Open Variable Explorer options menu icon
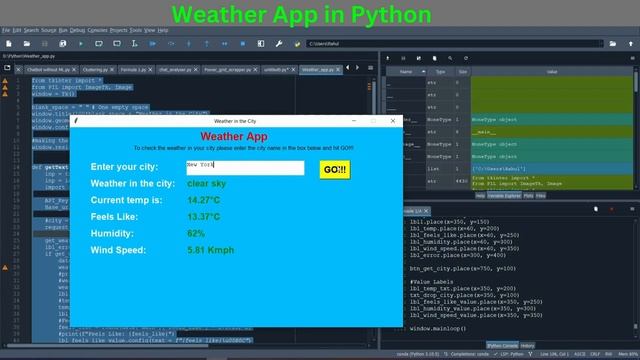 point(632,58)
